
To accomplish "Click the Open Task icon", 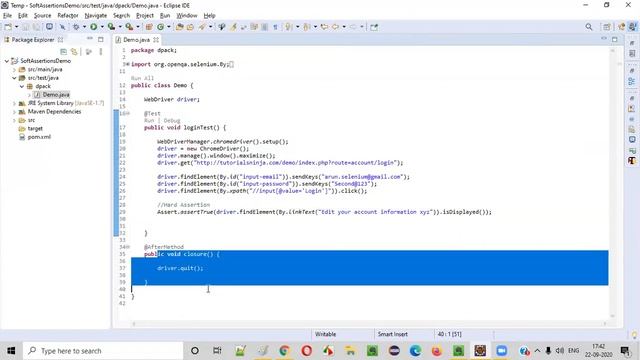I will [x=190, y=27].
